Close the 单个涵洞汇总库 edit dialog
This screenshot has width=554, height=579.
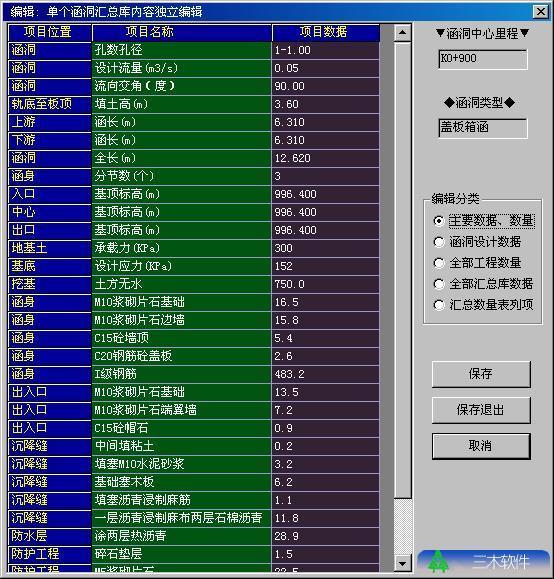tap(541, 11)
